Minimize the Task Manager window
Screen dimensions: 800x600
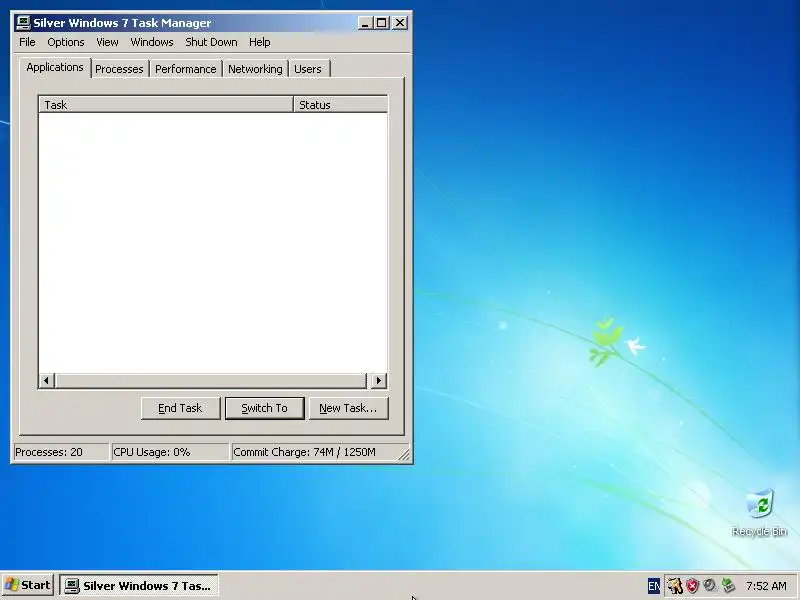click(365, 23)
